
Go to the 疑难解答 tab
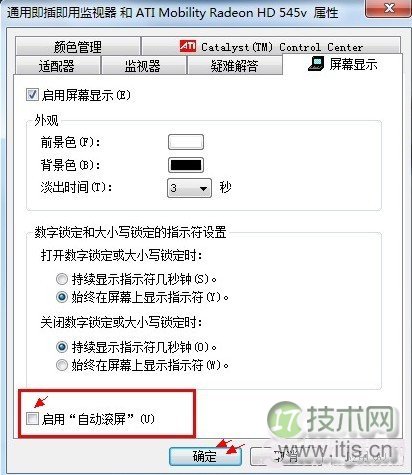click(235, 66)
